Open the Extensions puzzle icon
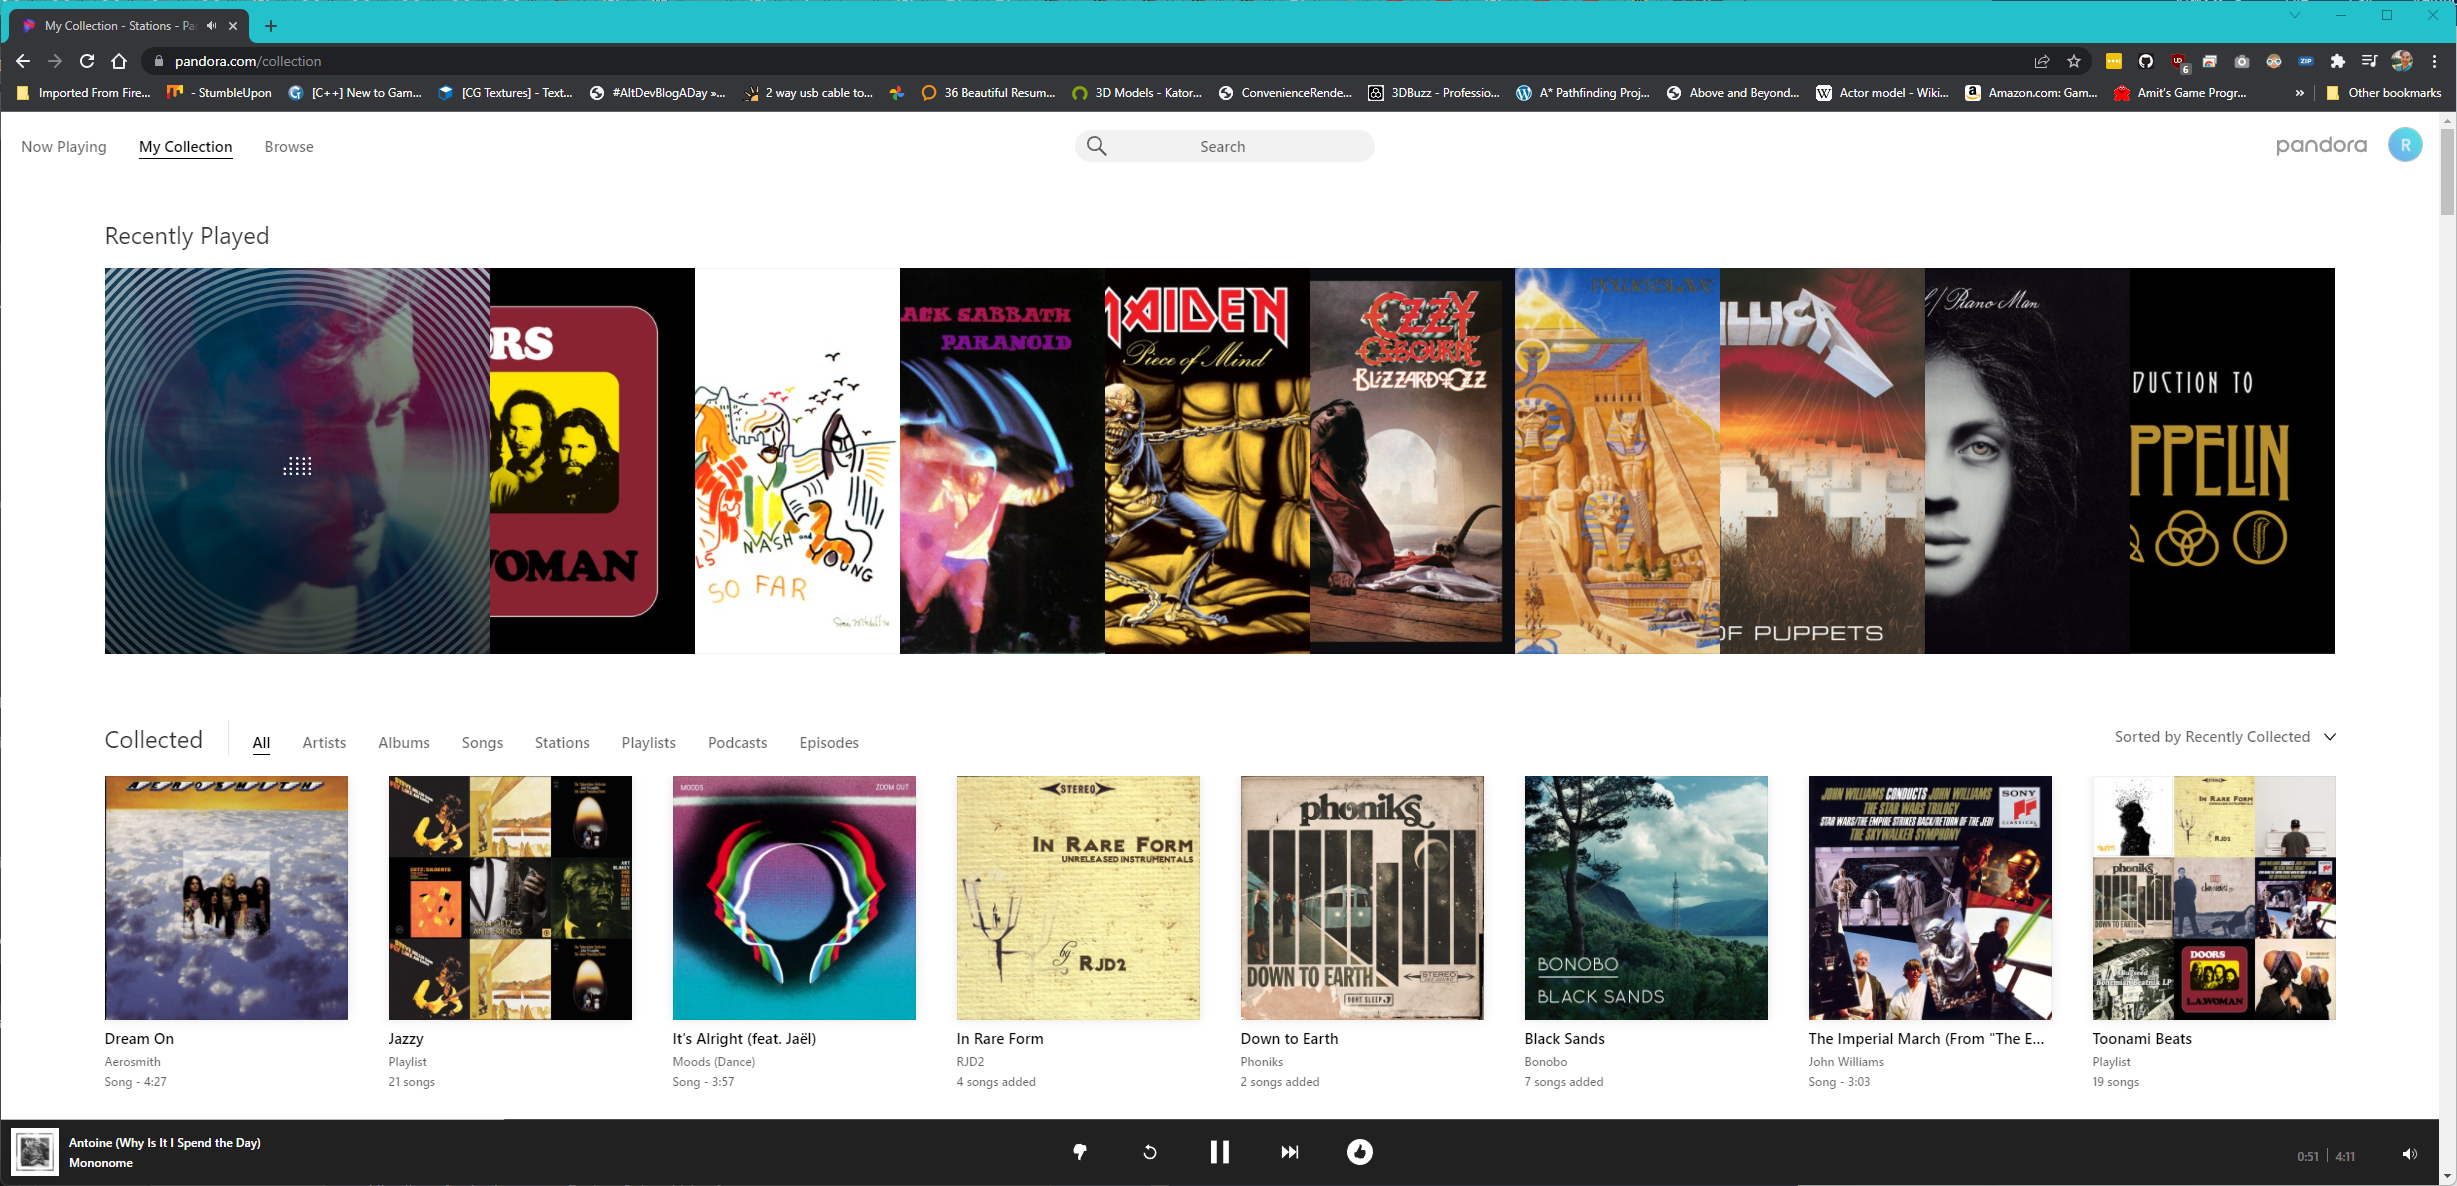The width and height of the screenshot is (2457, 1186). 2338,61
